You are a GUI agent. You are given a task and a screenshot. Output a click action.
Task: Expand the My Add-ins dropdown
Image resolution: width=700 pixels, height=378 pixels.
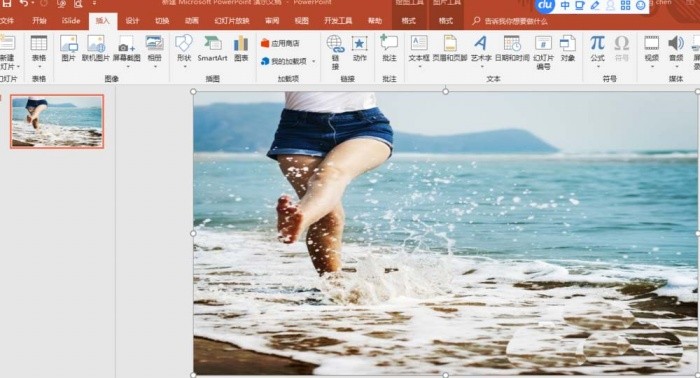[313, 61]
